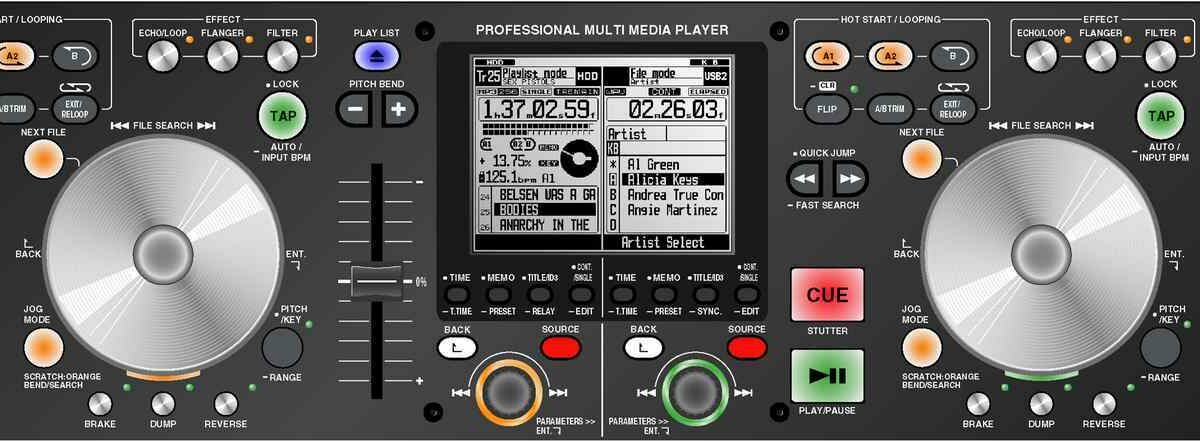Screen dimensions: 1200x441
Task: Click the pitch bend plus button
Action: [x=397, y=108]
